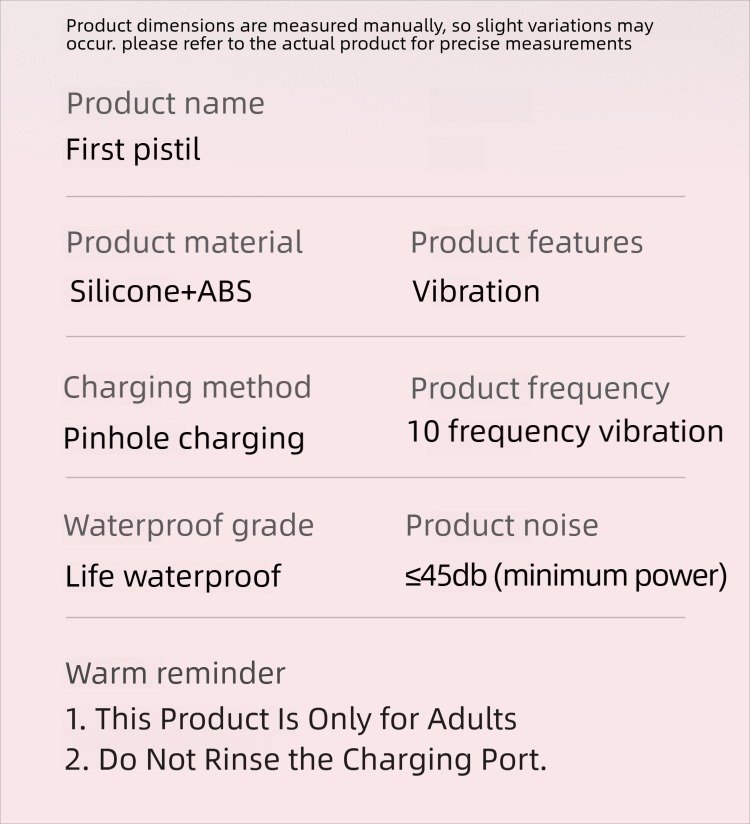This screenshot has height=824, width=750.
Task: Click the divider line above "Warm reminder"
Action: pos(375,618)
